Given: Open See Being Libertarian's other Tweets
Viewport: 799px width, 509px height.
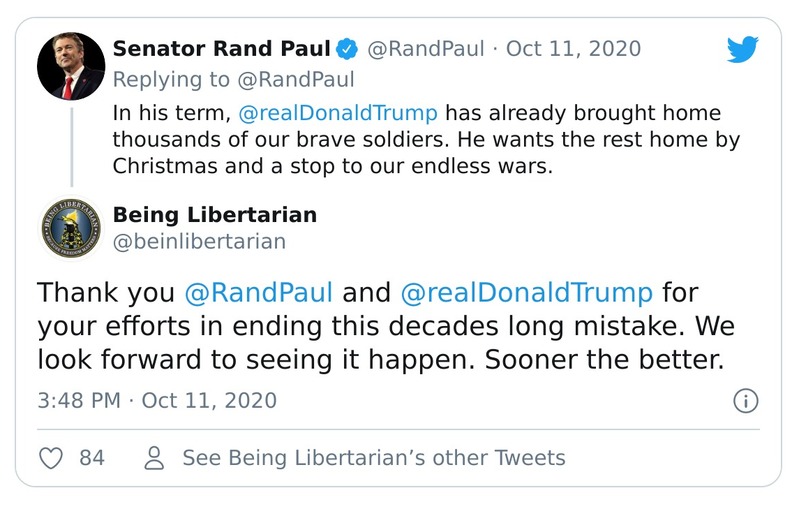Looking at the screenshot, I should (x=373, y=458).
